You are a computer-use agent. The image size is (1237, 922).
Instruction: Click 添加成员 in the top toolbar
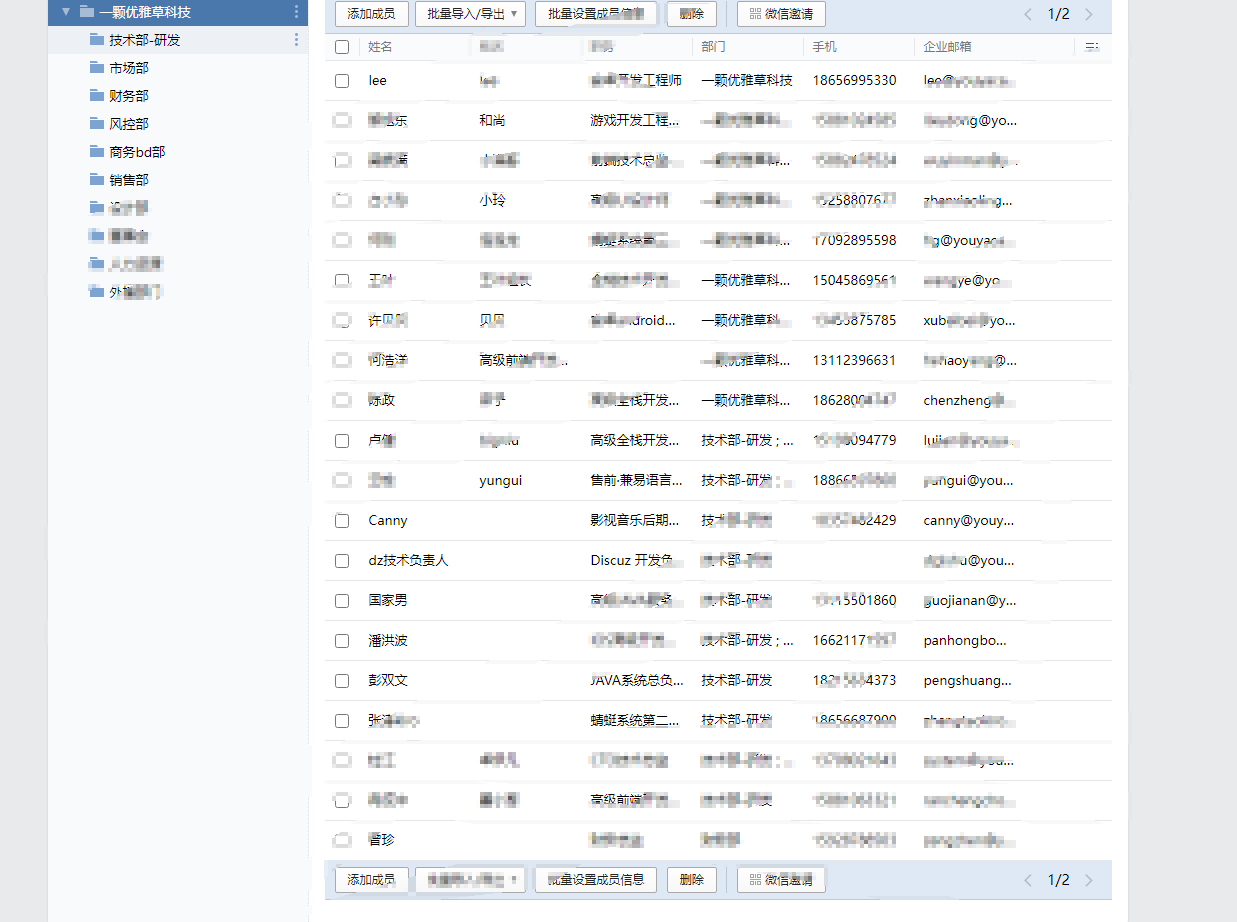click(371, 14)
